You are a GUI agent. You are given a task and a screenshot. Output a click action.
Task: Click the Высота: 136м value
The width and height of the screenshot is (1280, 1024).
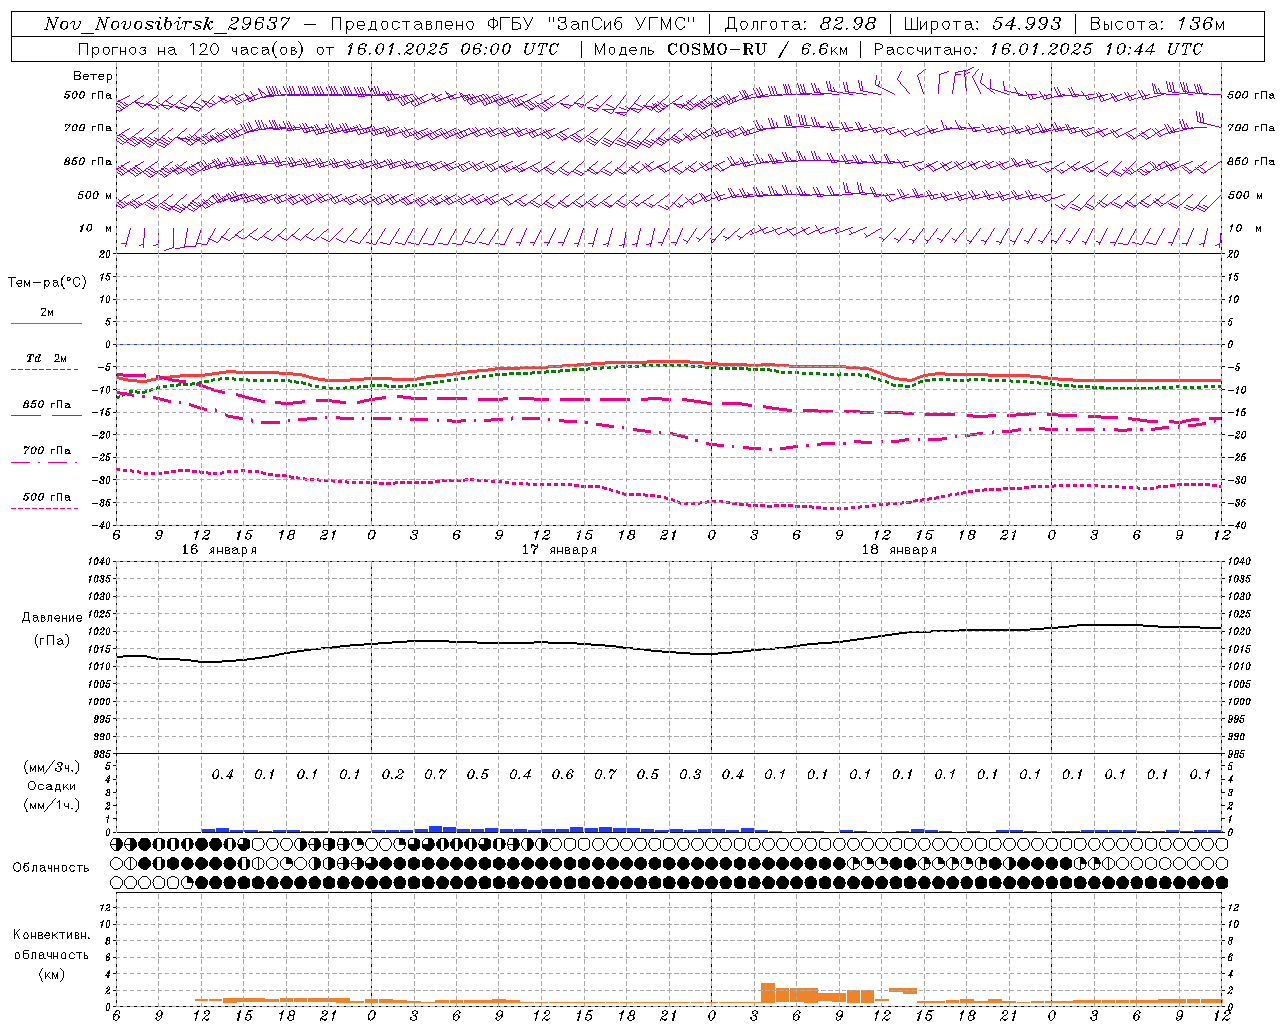(x=1157, y=24)
